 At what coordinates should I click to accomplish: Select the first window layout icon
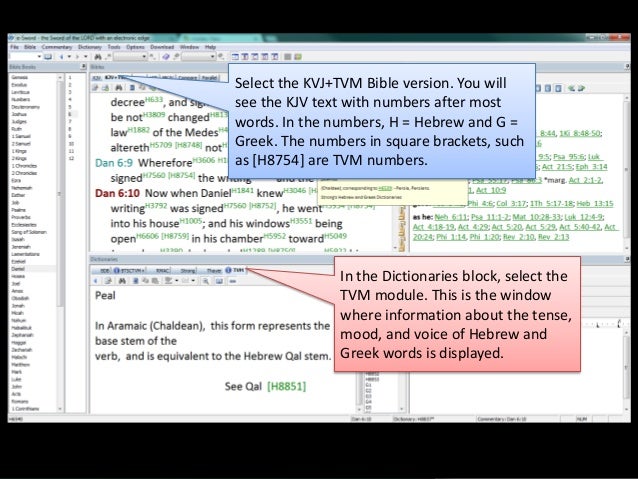pyautogui.click(x=235, y=57)
